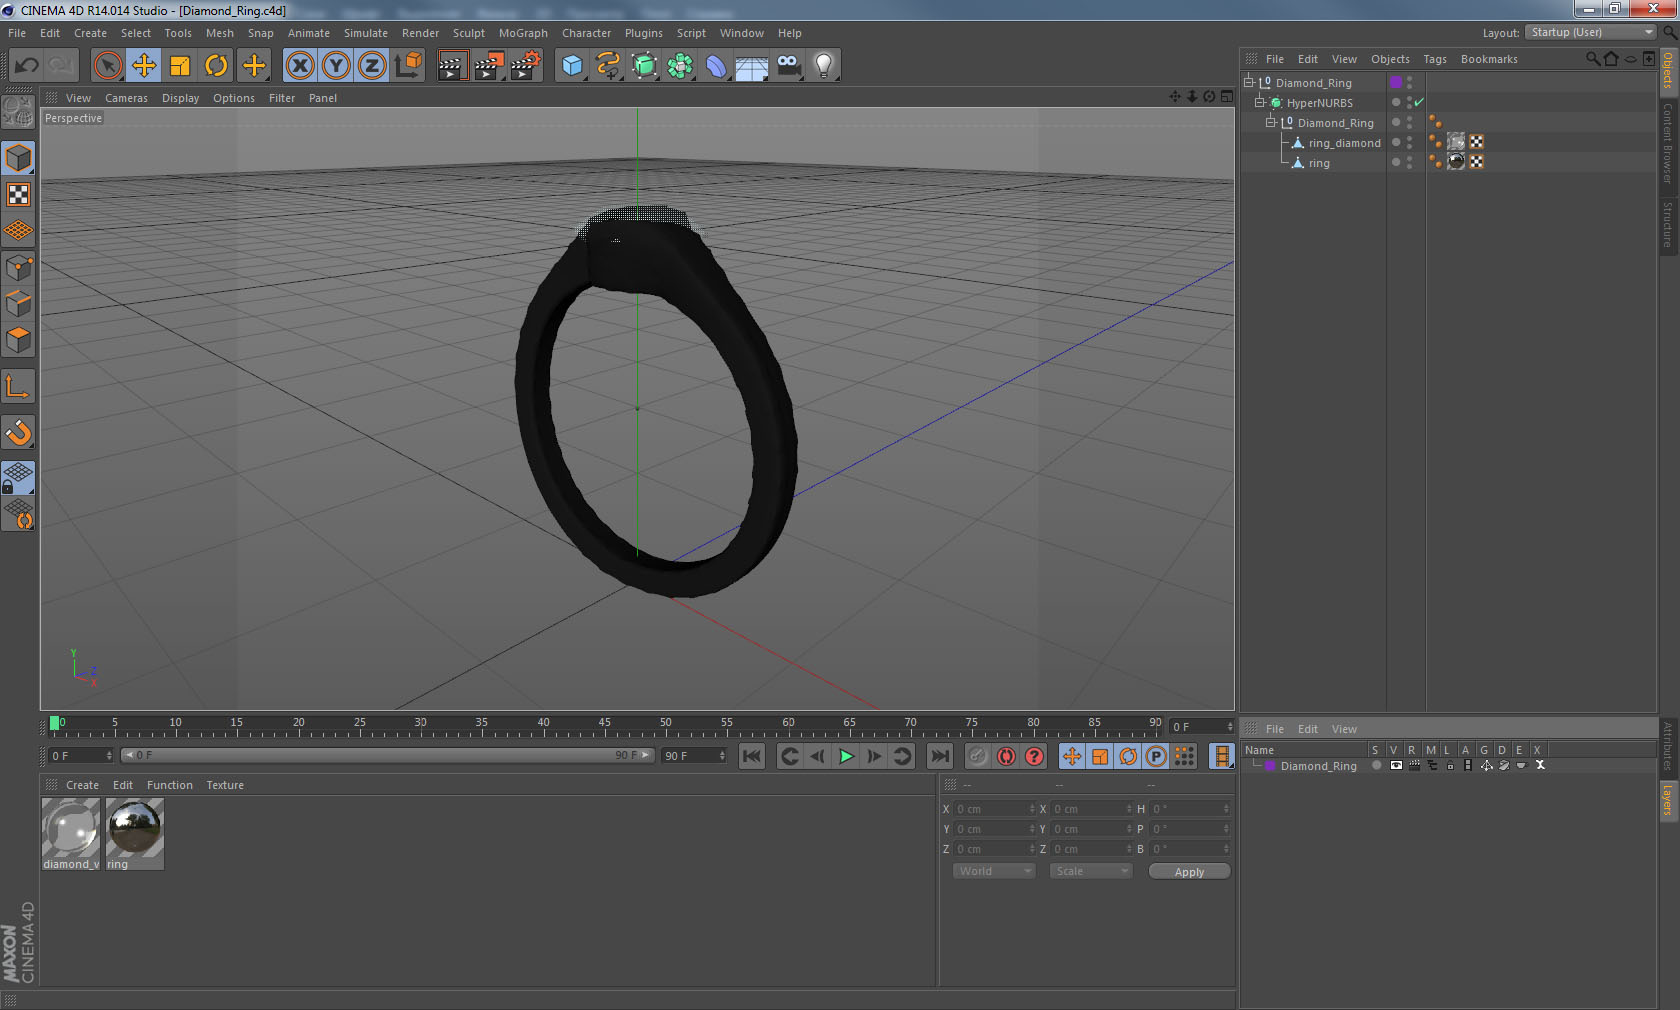Image resolution: width=1680 pixels, height=1010 pixels.
Task: Play the animation forward
Action: [x=846, y=756]
